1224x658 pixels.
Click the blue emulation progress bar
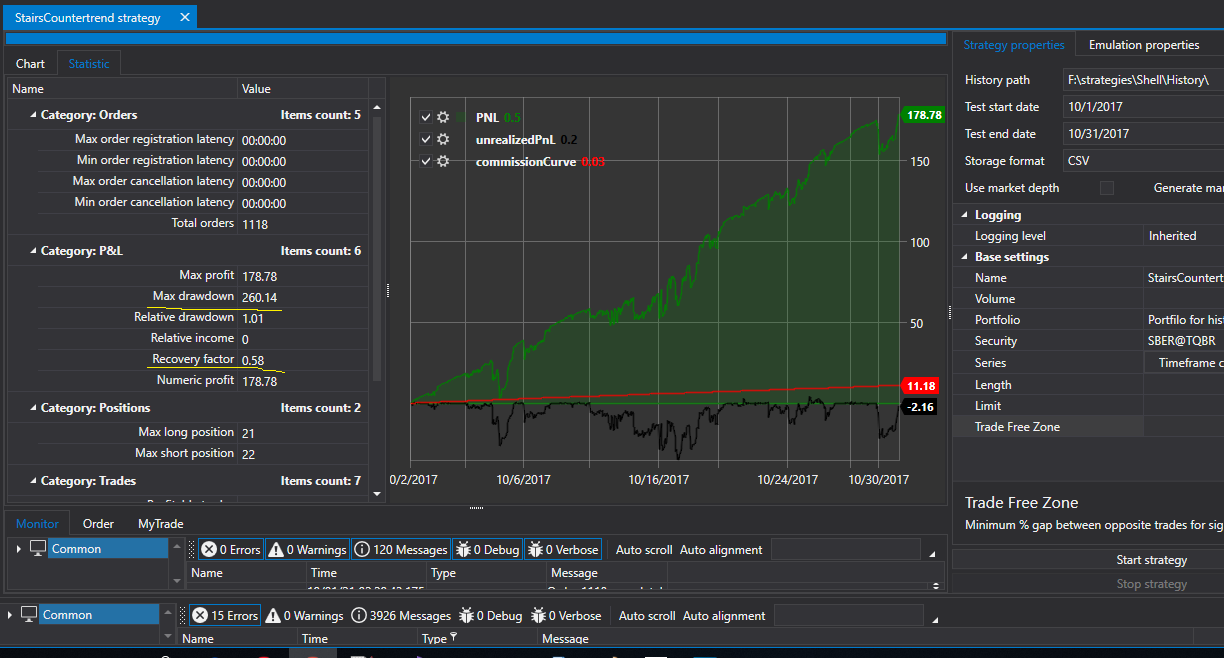pos(476,38)
